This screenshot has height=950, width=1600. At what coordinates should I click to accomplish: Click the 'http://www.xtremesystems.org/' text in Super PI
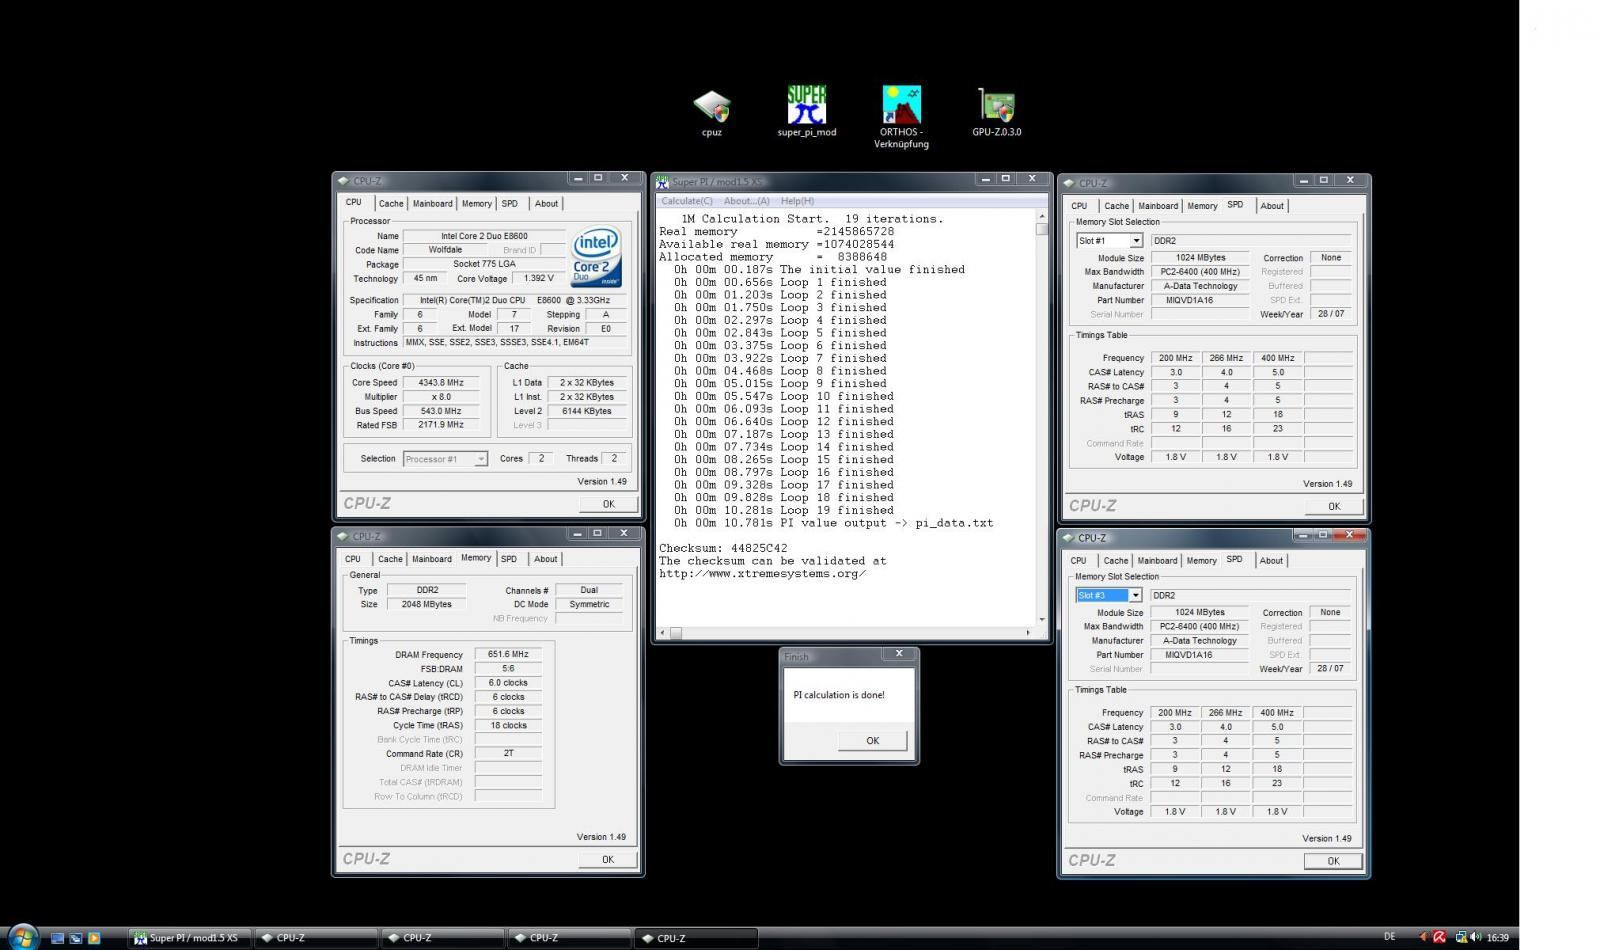coord(762,574)
